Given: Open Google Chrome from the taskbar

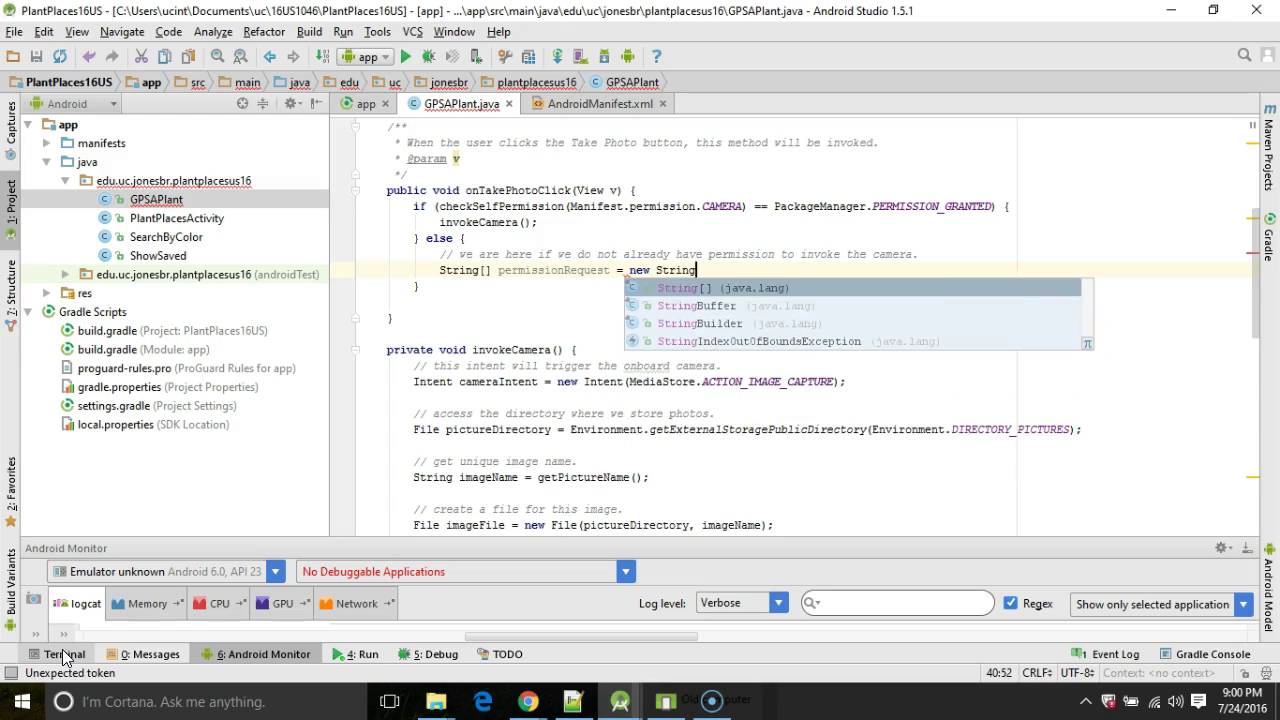Looking at the screenshot, I should point(528,701).
